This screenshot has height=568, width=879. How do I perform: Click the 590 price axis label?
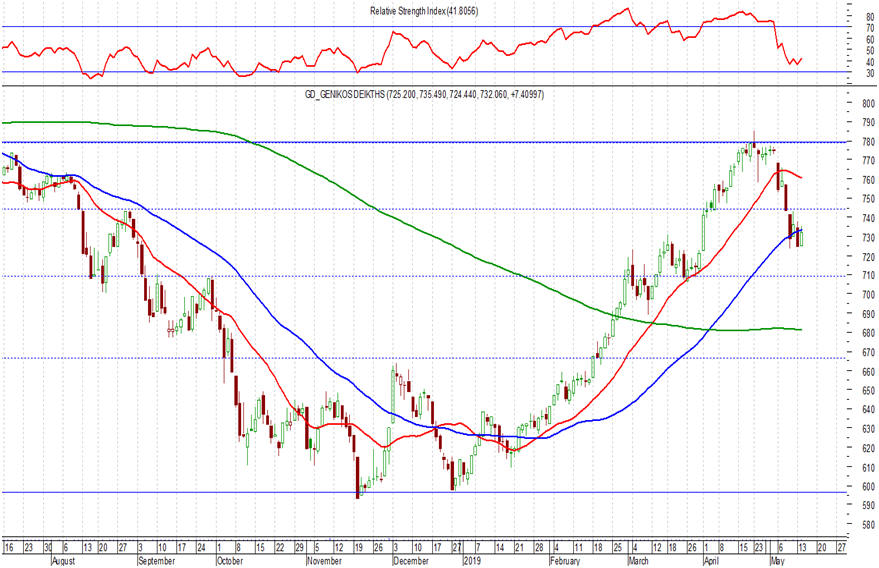click(868, 506)
